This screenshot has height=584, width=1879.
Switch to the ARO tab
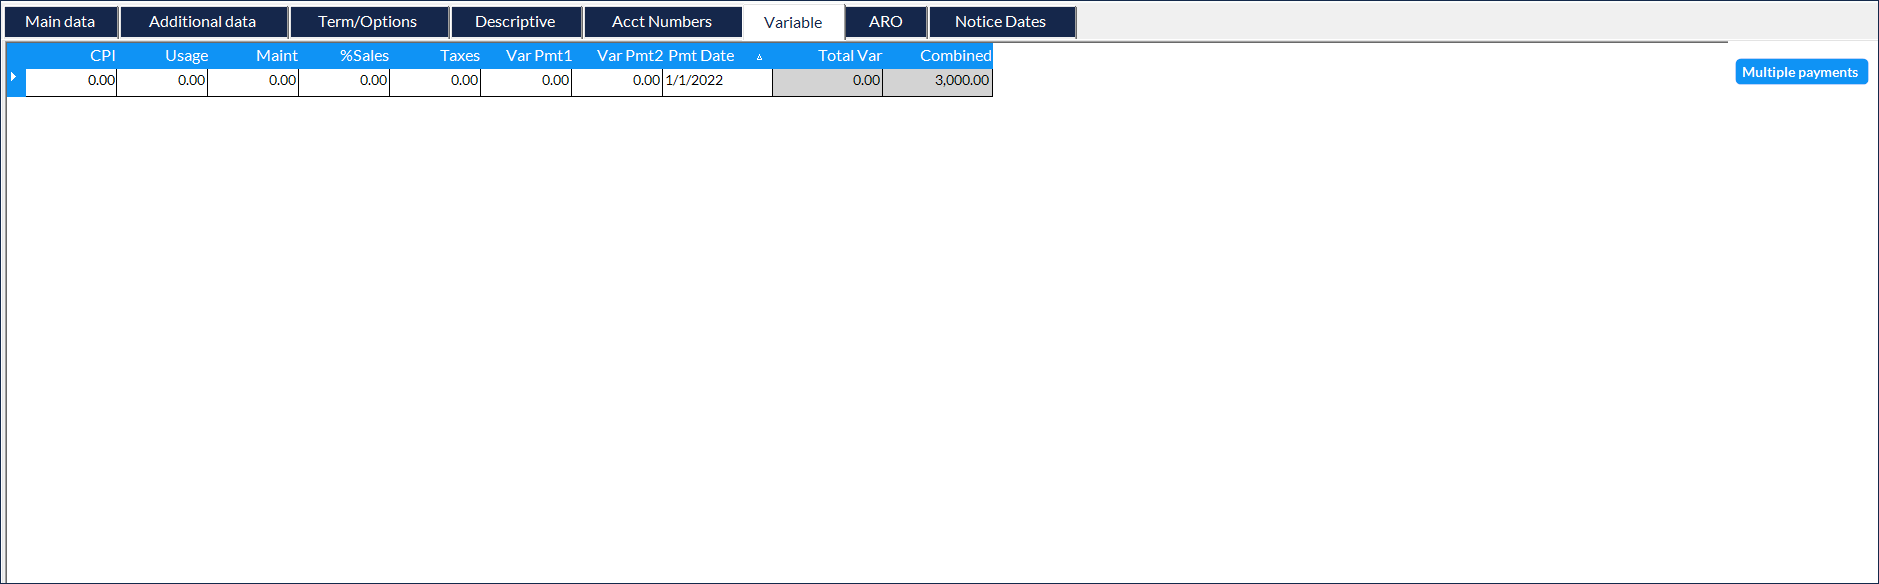(886, 22)
